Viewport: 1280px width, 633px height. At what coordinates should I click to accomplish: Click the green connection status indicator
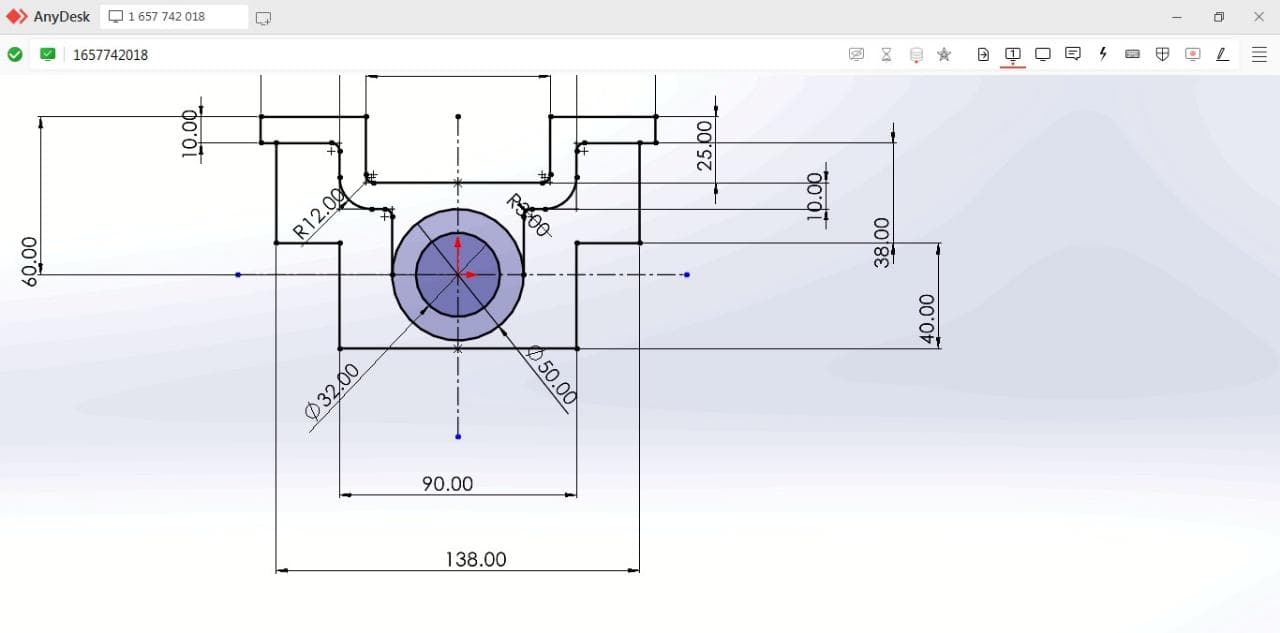click(x=15, y=54)
